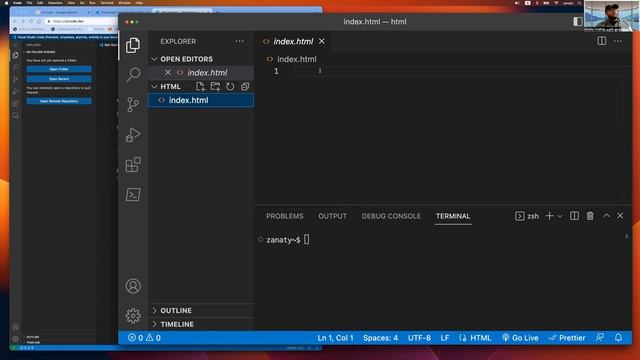Switch to the OUTPUT tab

tap(332, 216)
